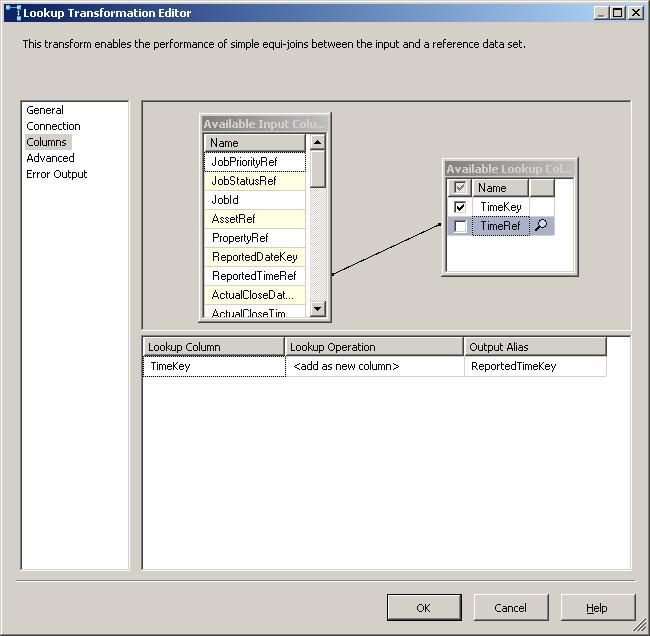Select ReportedTimeRef input column
Image resolution: width=650 pixels, height=636 pixels.
(255, 277)
